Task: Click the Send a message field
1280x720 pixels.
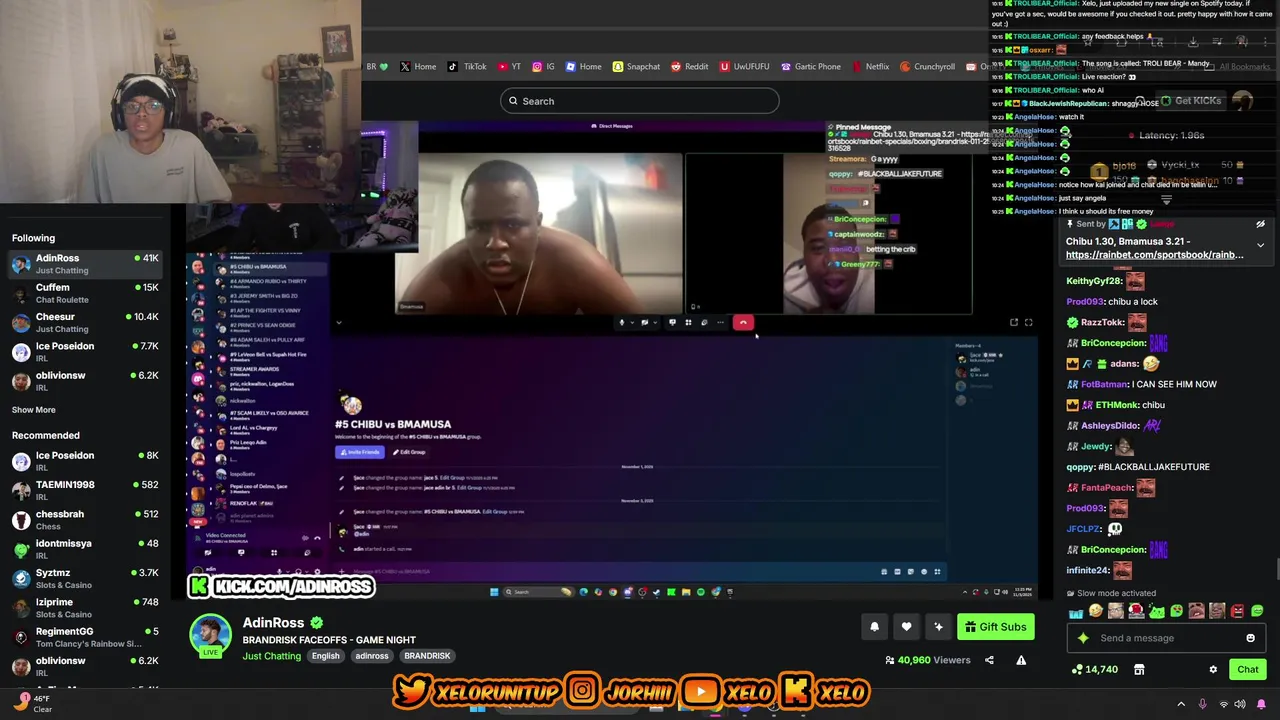Action: pos(1167,638)
